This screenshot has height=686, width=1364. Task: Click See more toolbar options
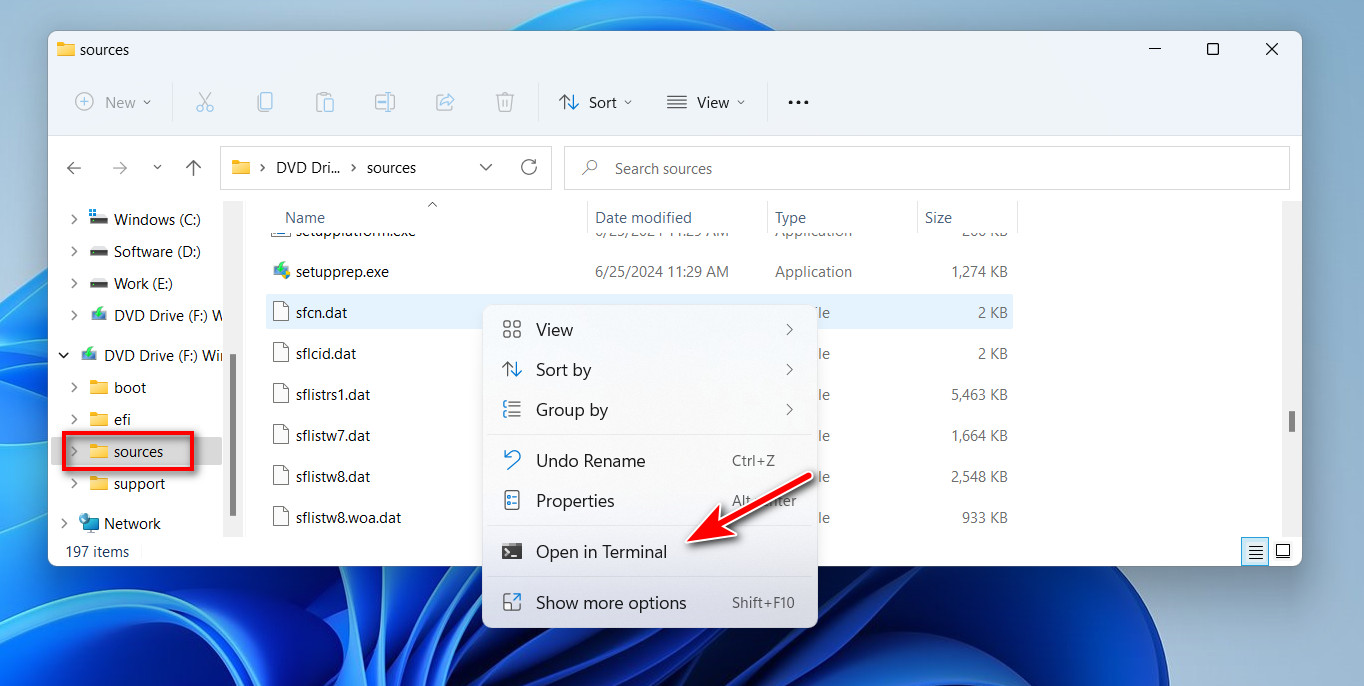point(797,101)
